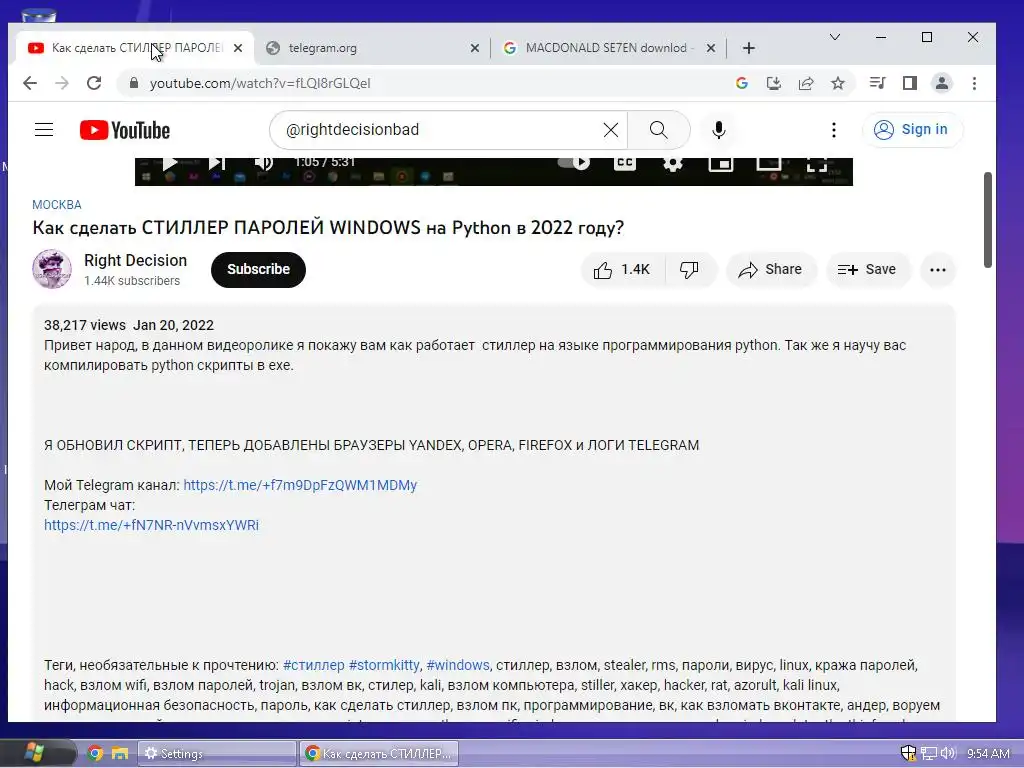
Task: Go back to the previous page
Action: point(30,83)
